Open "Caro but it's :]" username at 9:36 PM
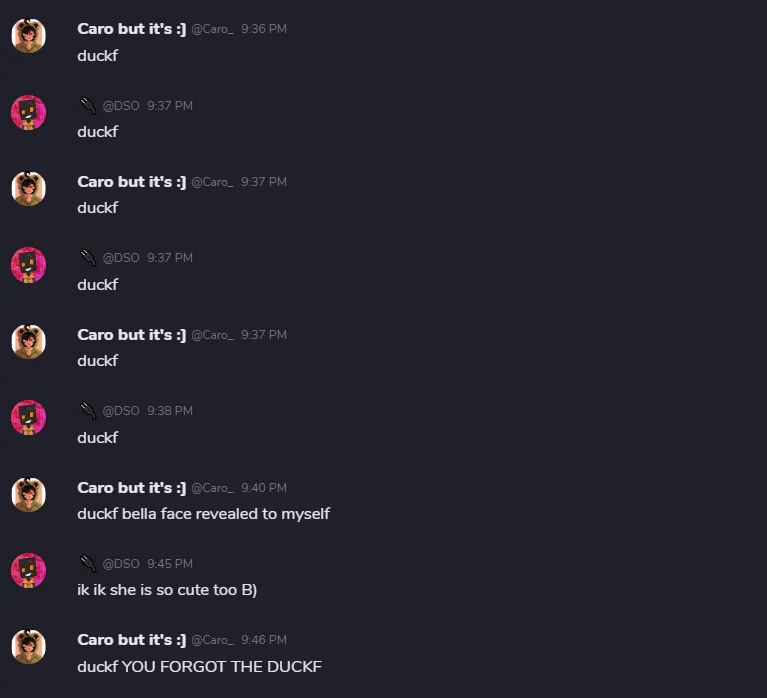The width and height of the screenshot is (767, 698). click(131, 29)
